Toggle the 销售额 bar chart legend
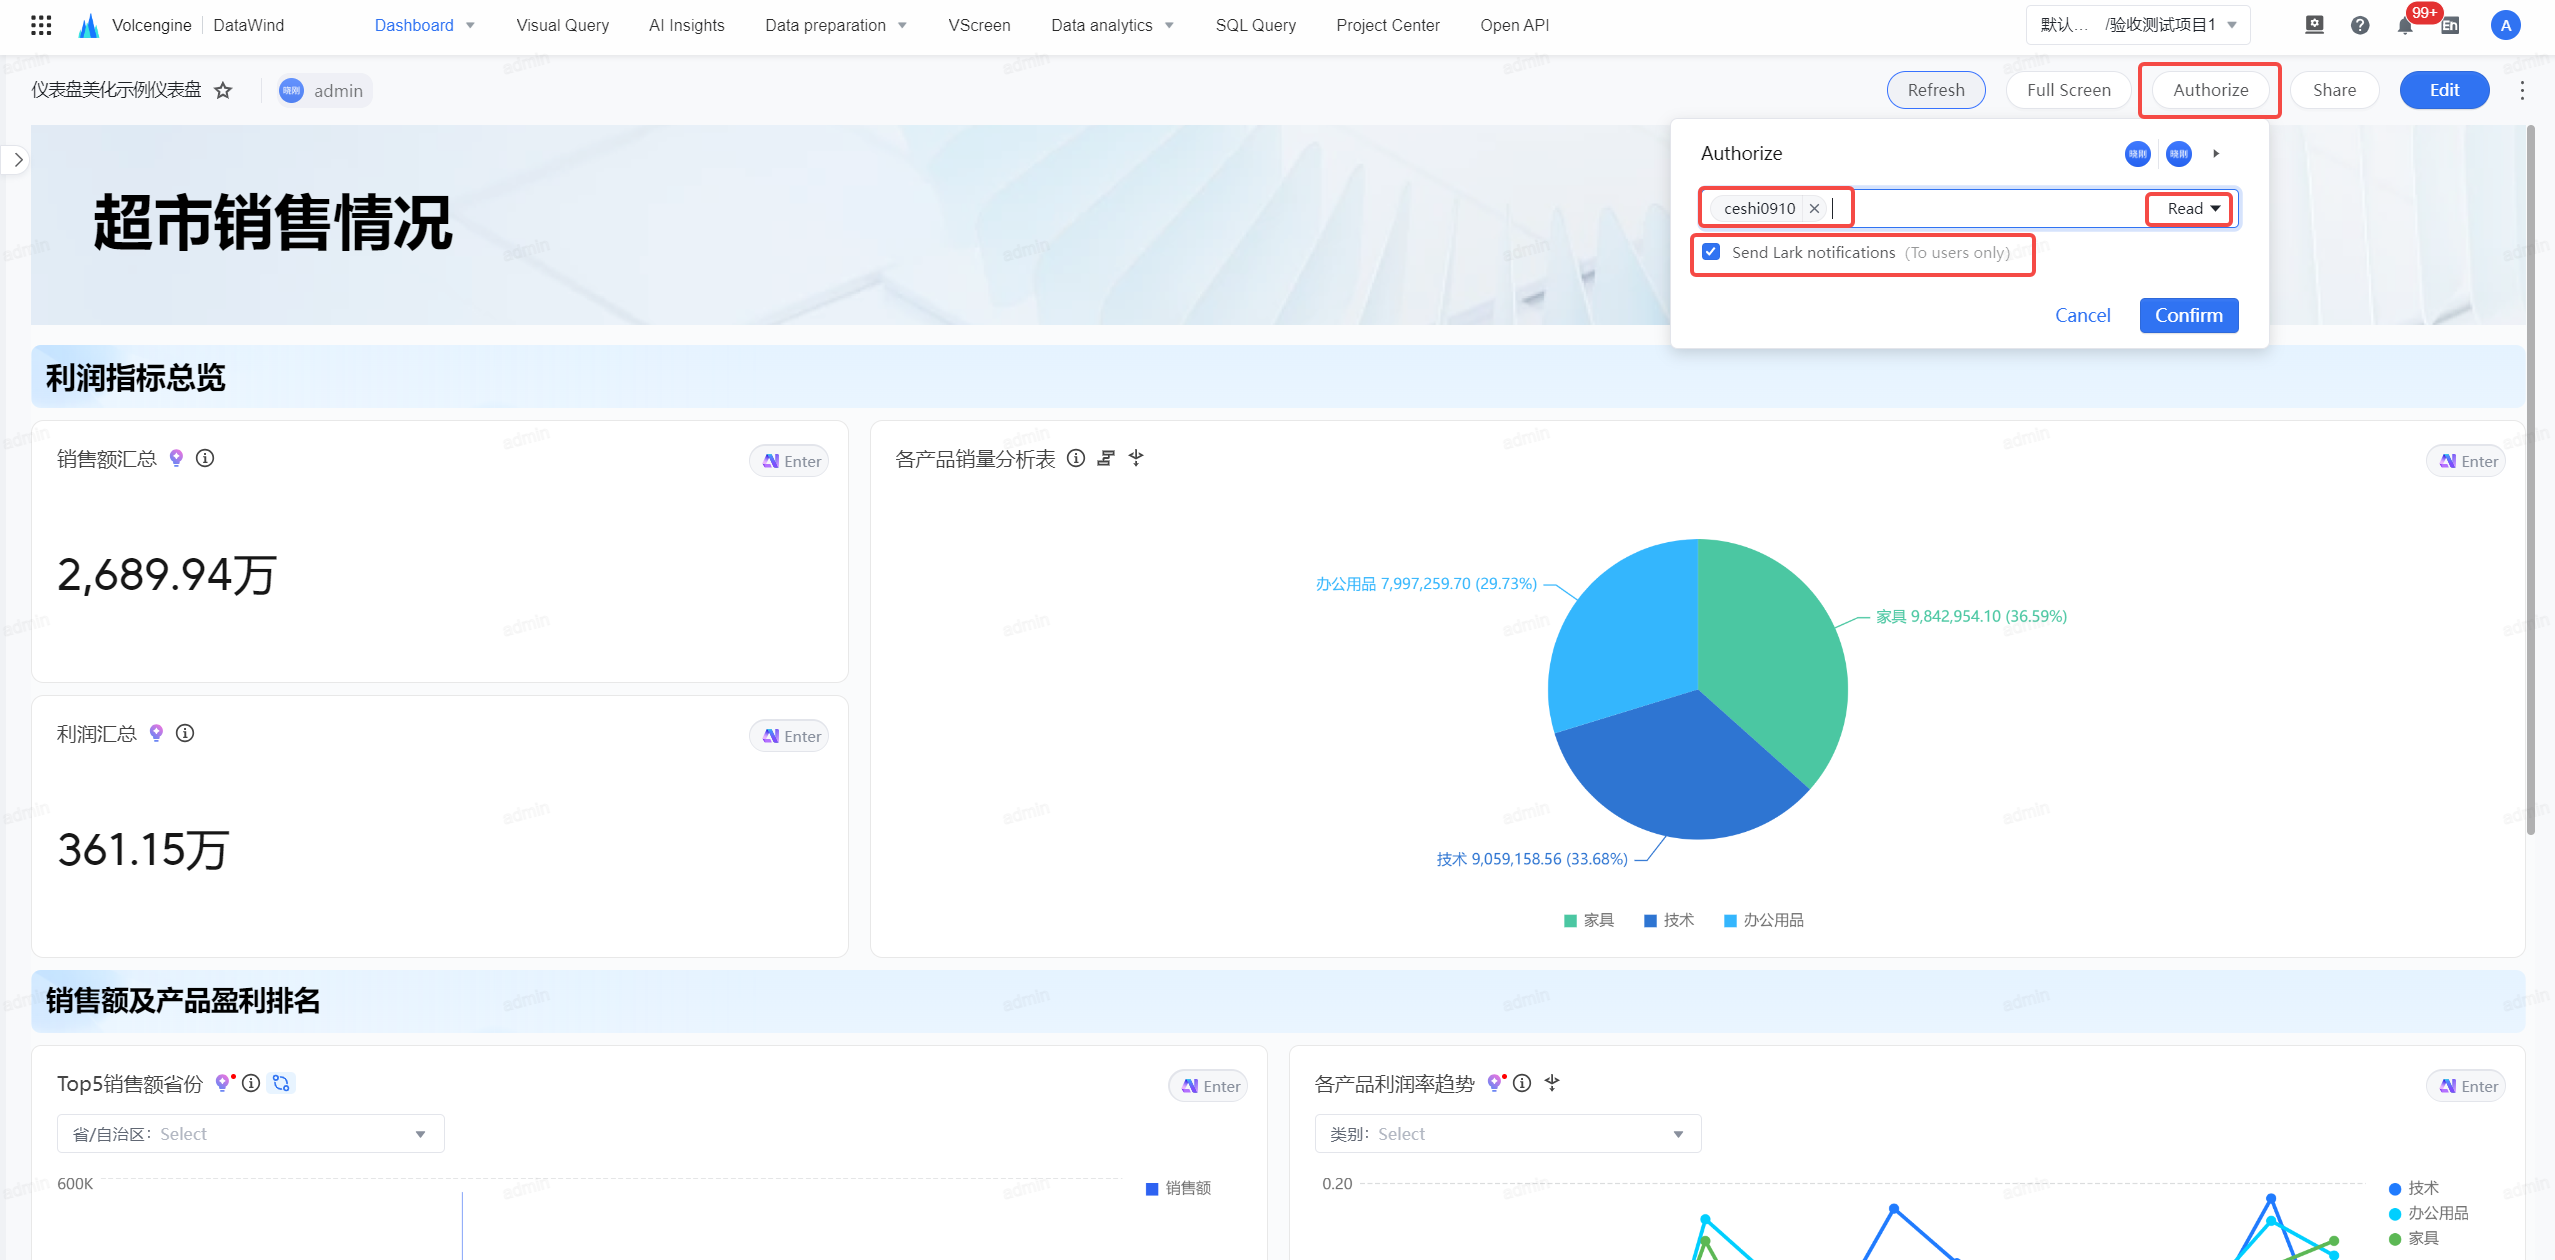Viewport: 2555px width, 1260px height. [1178, 1188]
